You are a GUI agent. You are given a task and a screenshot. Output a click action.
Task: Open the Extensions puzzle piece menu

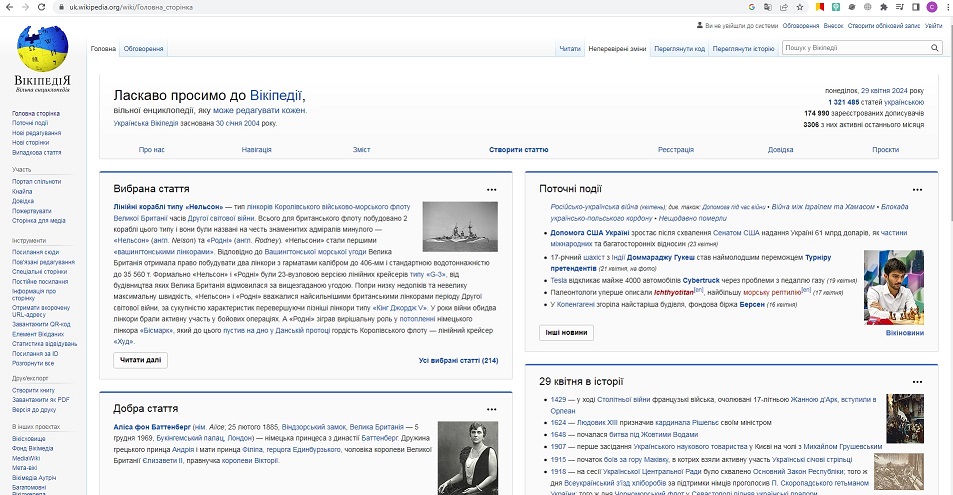(884, 7)
